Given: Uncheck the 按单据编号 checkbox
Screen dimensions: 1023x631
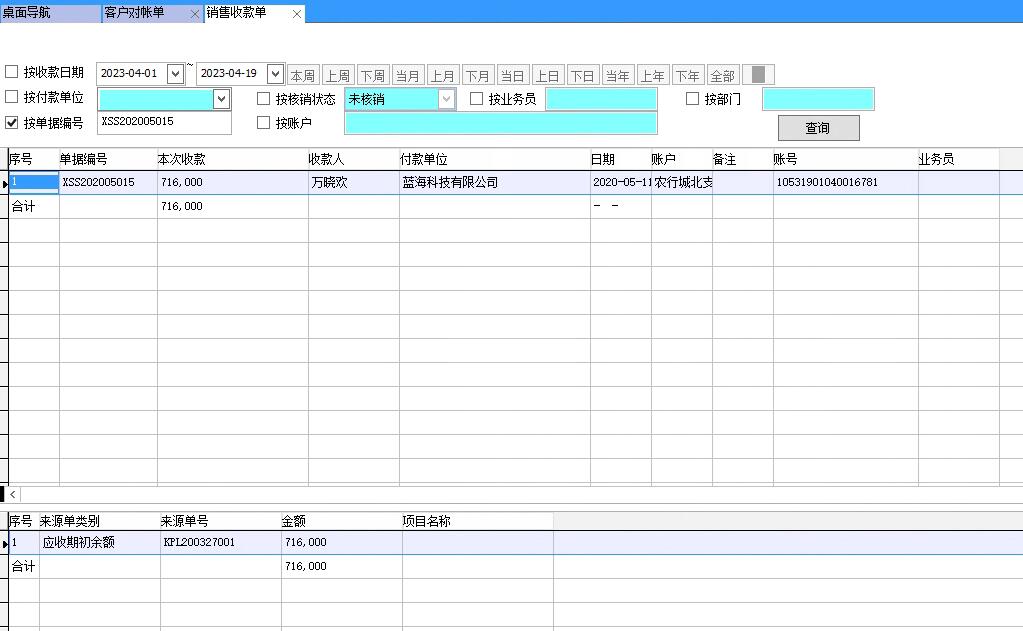Looking at the screenshot, I should pos(14,124).
